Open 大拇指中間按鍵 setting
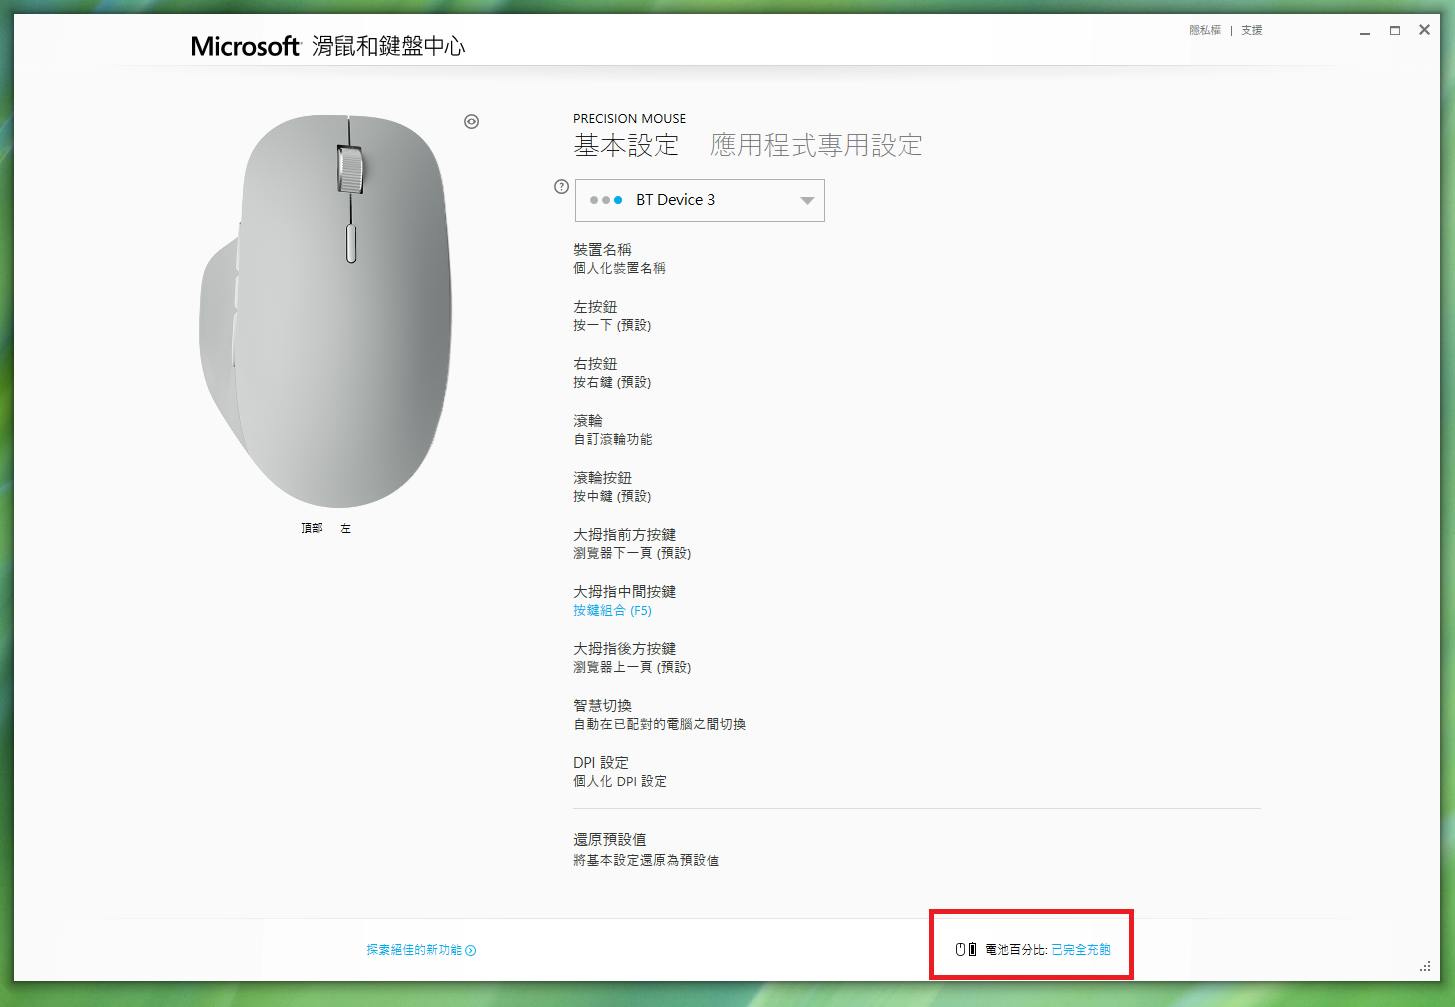The height and width of the screenshot is (1007, 1455). pyautogui.click(x=625, y=600)
